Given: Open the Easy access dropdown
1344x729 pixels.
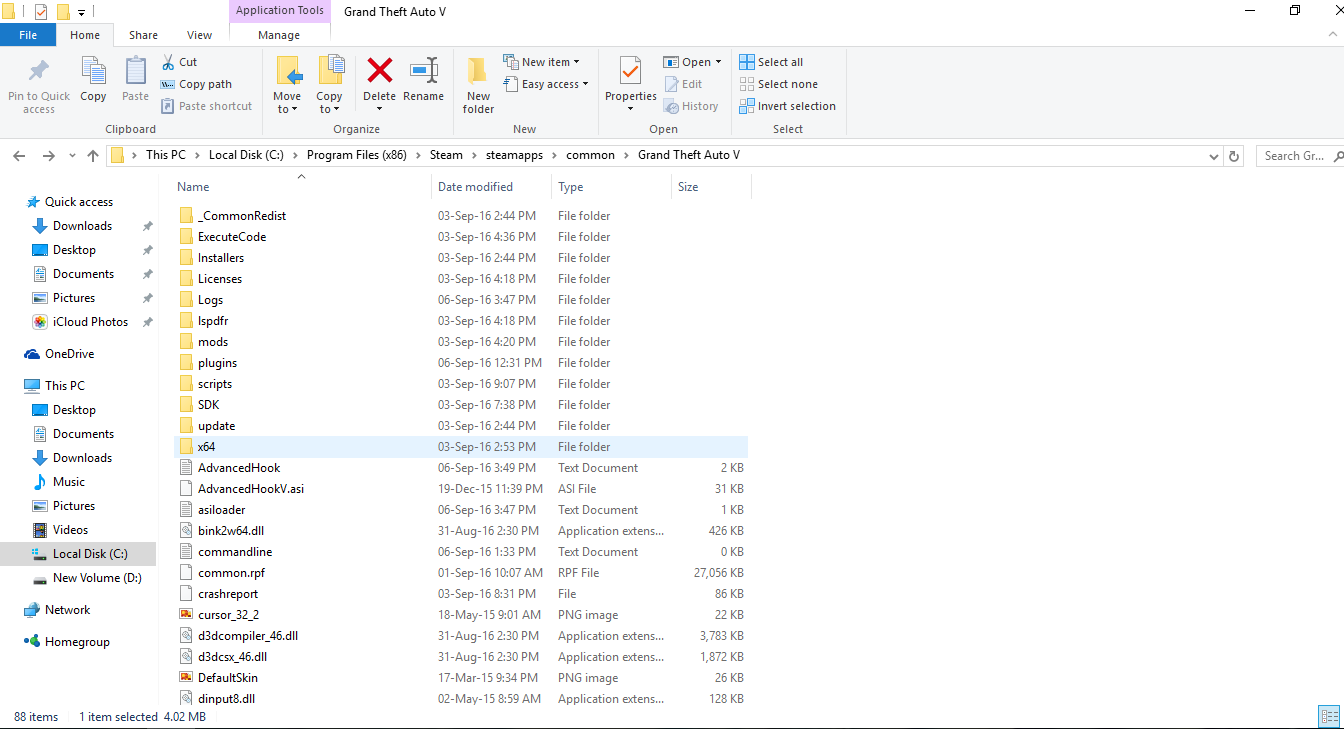Looking at the screenshot, I should 546,84.
